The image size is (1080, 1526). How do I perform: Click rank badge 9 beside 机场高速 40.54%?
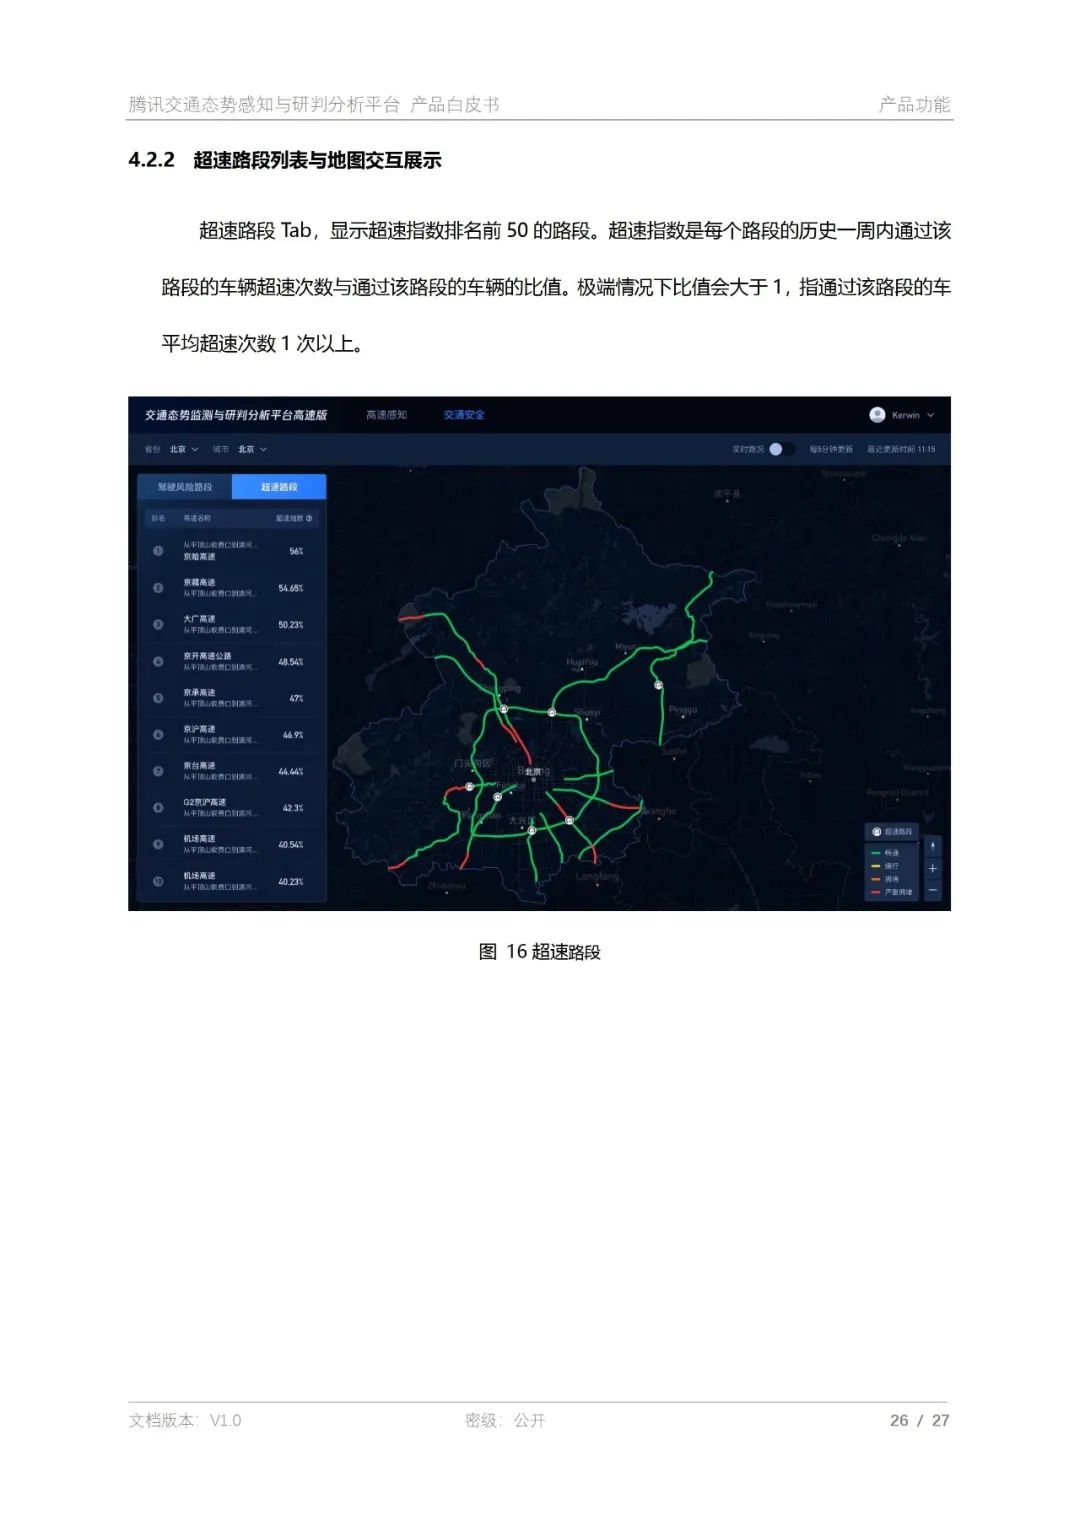pos(158,845)
